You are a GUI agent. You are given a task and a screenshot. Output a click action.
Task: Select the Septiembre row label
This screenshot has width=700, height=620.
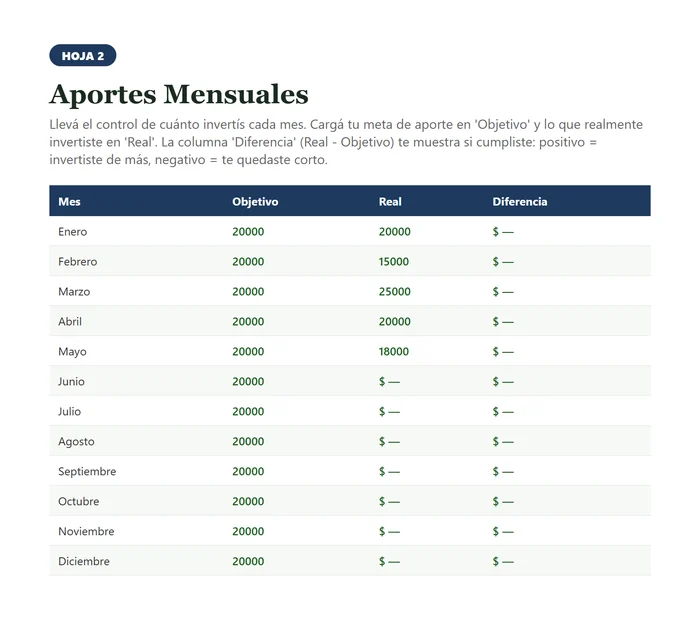click(x=87, y=471)
